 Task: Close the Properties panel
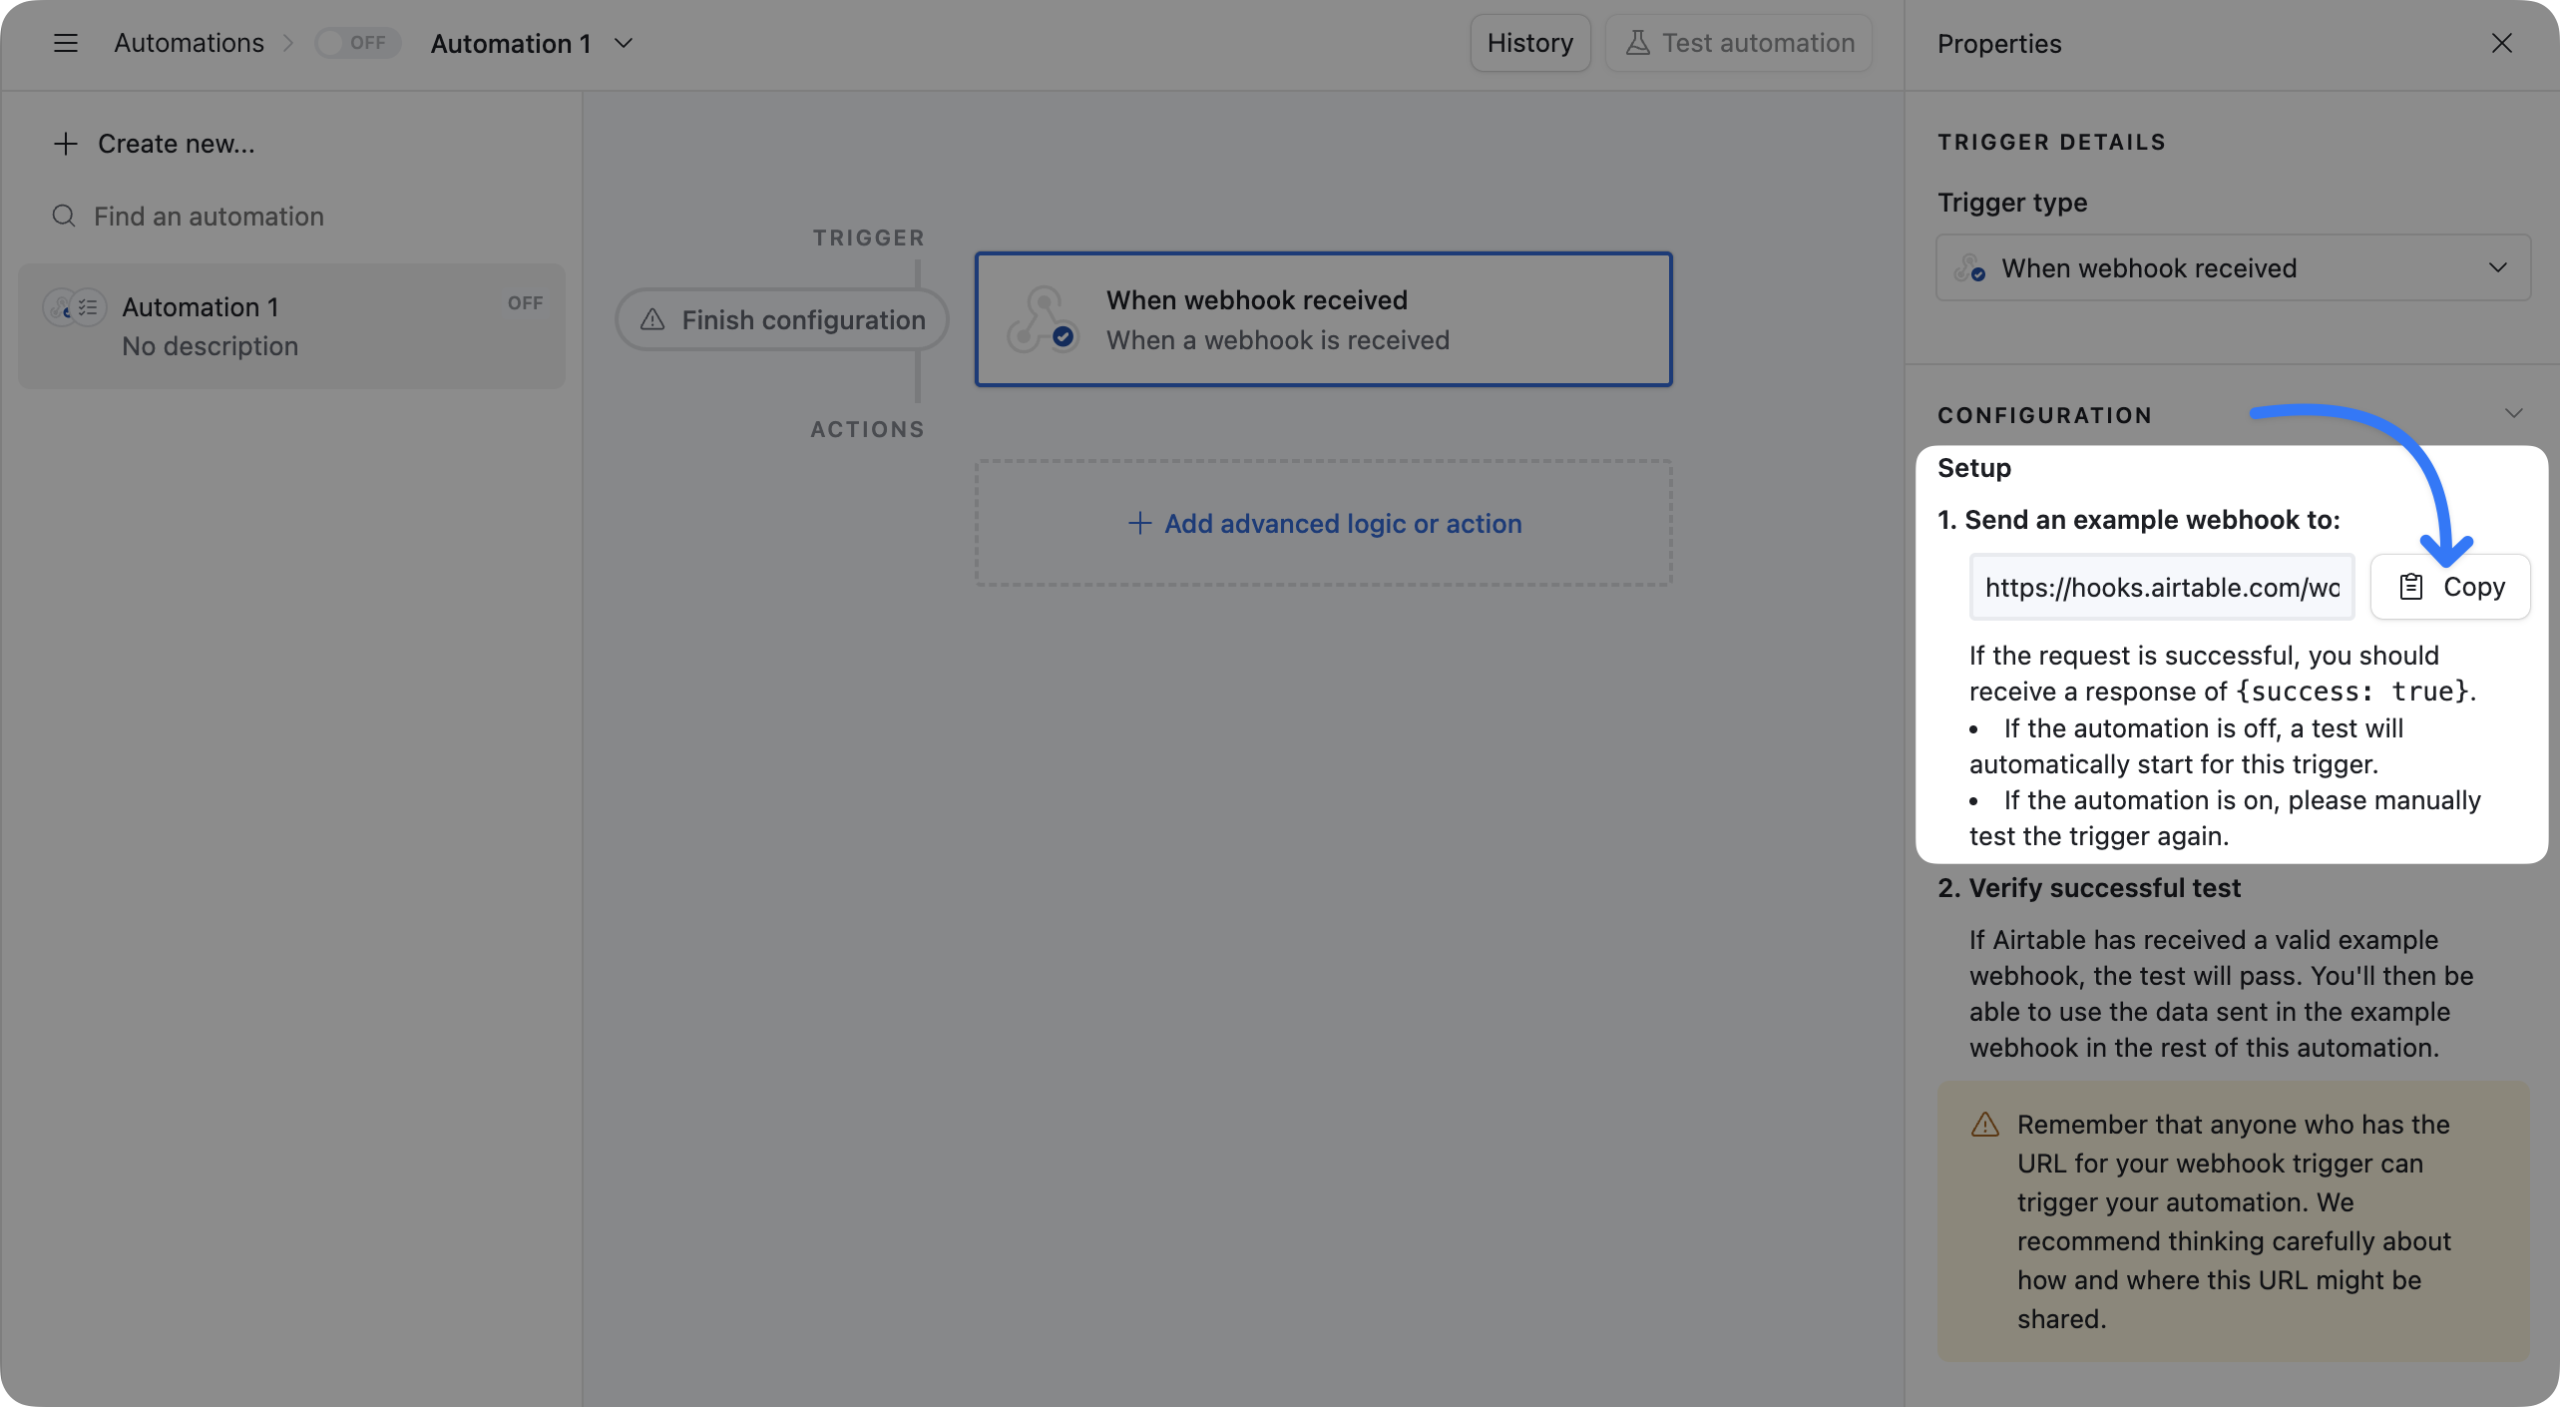coord(2501,43)
